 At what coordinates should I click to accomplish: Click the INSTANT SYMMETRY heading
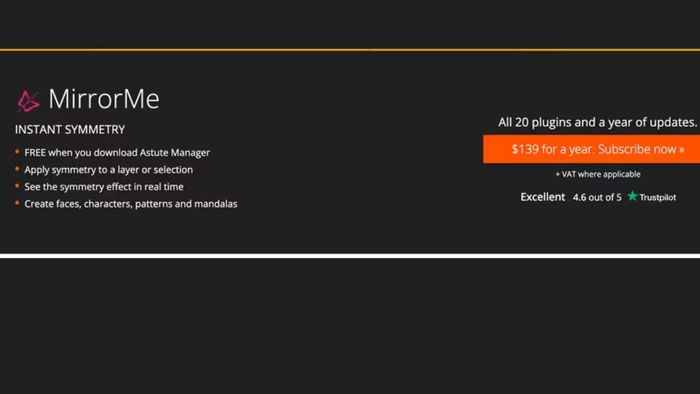[70, 129]
